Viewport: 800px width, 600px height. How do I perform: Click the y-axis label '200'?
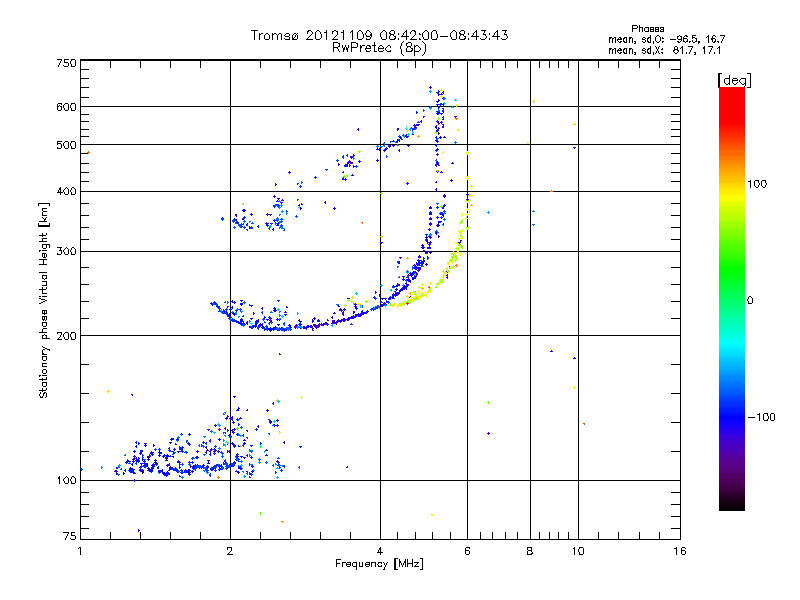pos(66,336)
